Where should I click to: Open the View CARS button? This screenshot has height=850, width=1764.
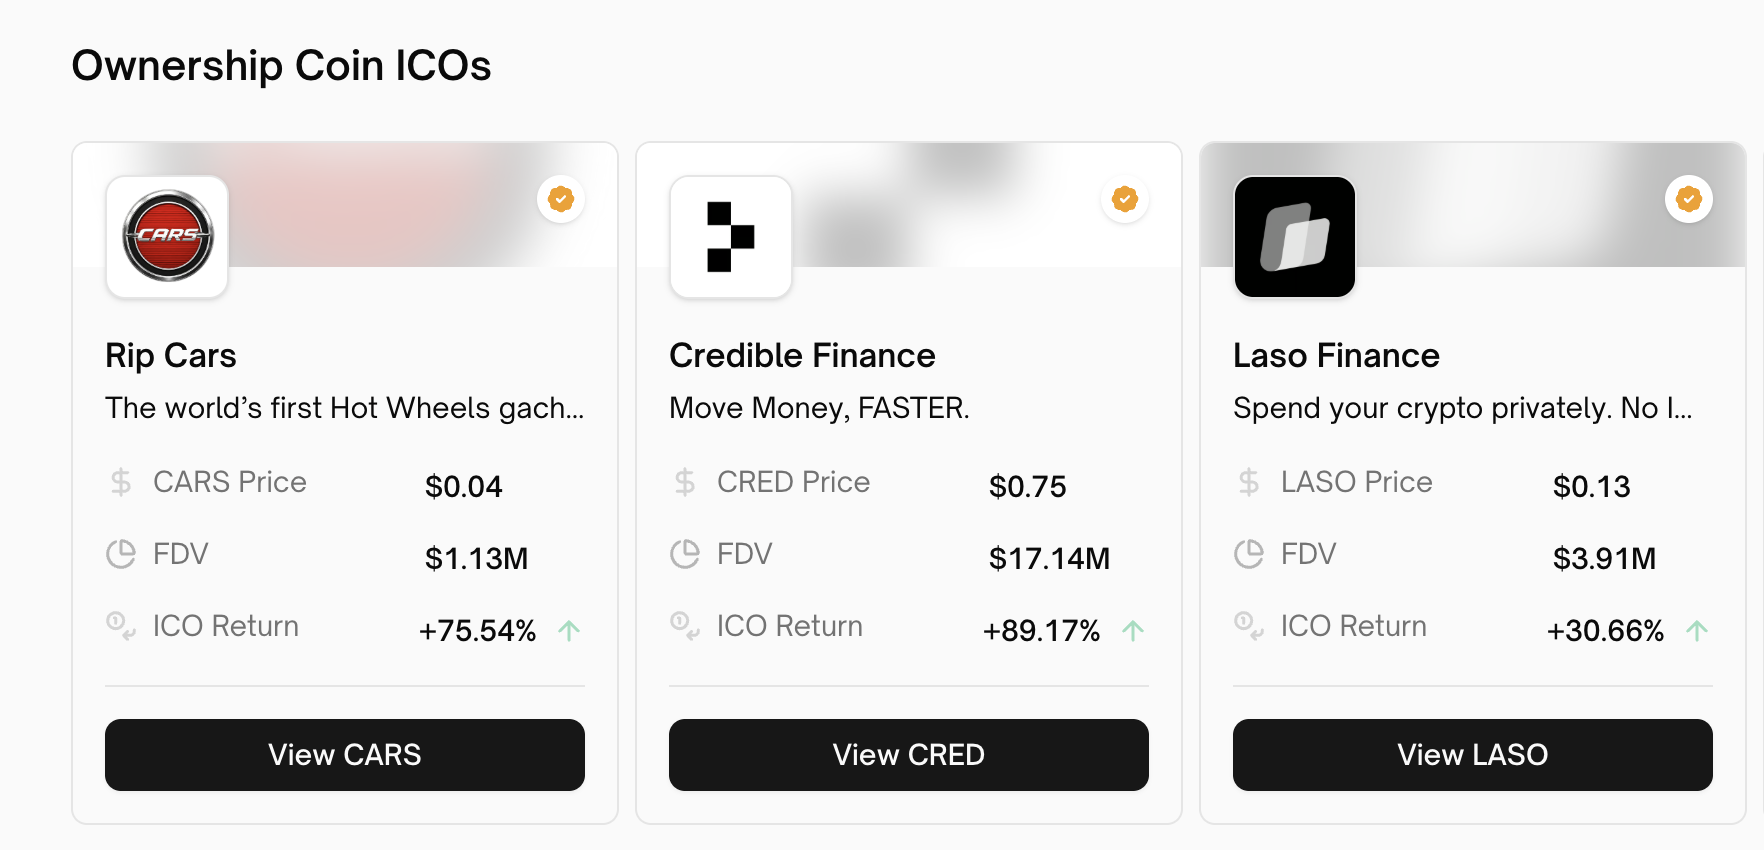tap(345, 755)
